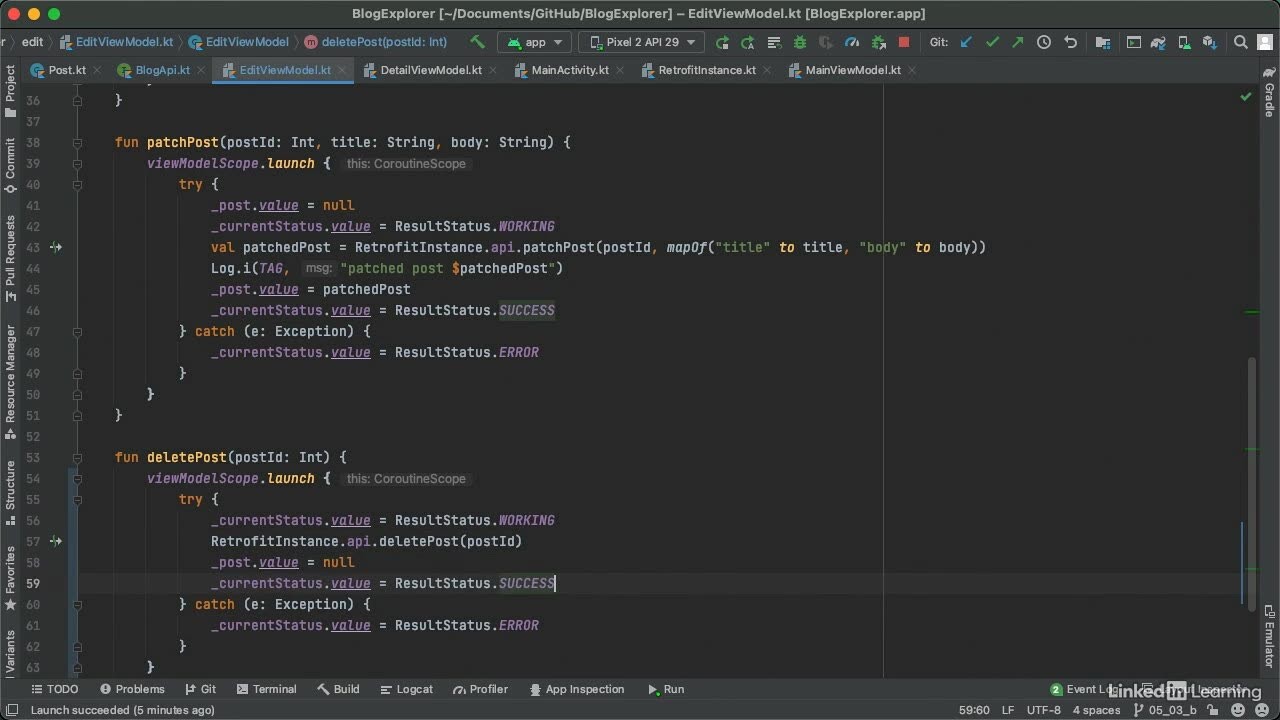Switch to the MainViewModel.kt tab
The width and height of the screenshot is (1280, 720).
(x=852, y=70)
